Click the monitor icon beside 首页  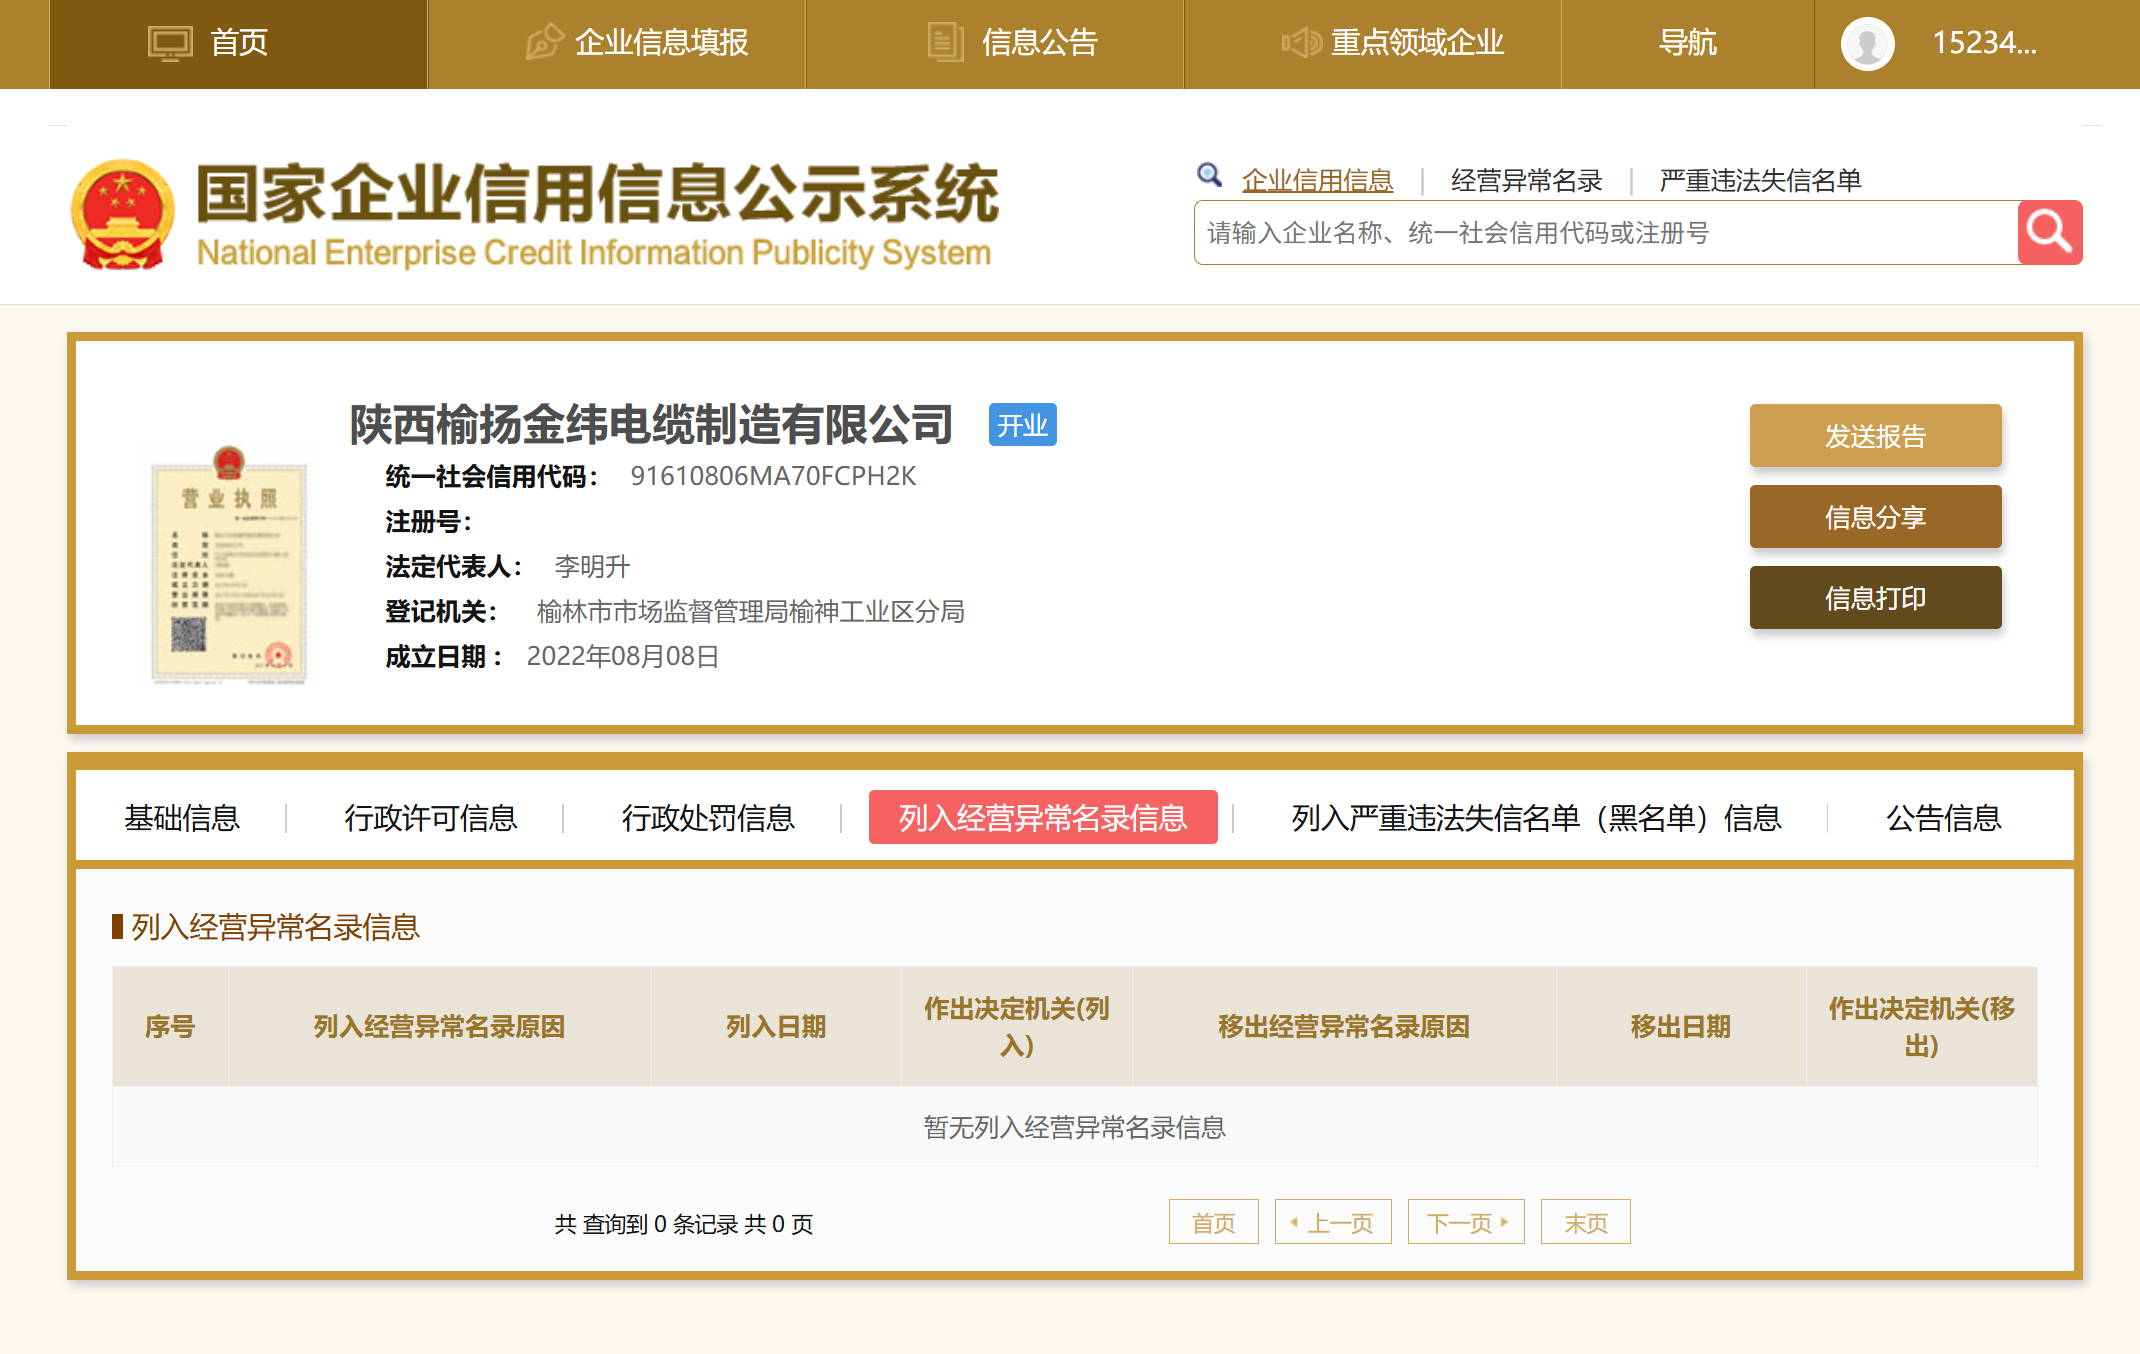(x=170, y=44)
